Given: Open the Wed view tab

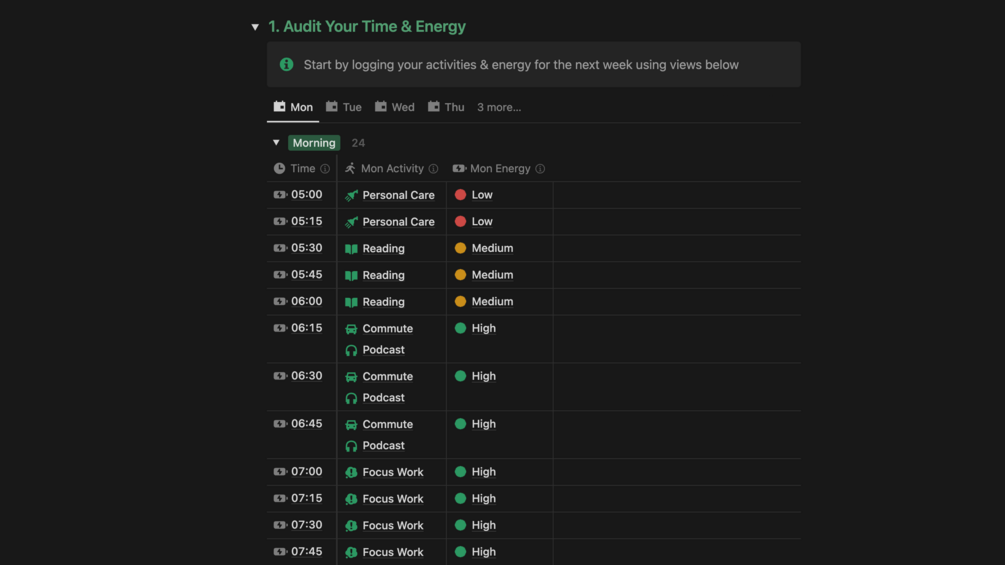Looking at the screenshot, I should coord(395,107).
